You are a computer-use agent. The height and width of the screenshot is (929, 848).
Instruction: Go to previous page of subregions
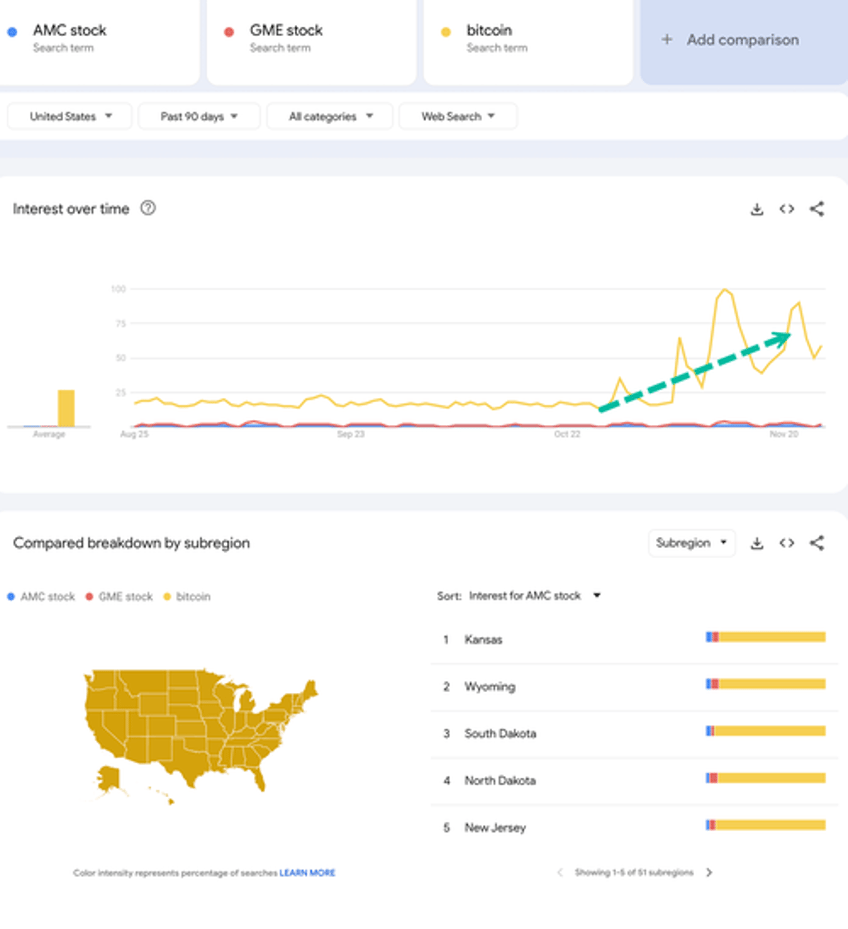coord(560,872)
